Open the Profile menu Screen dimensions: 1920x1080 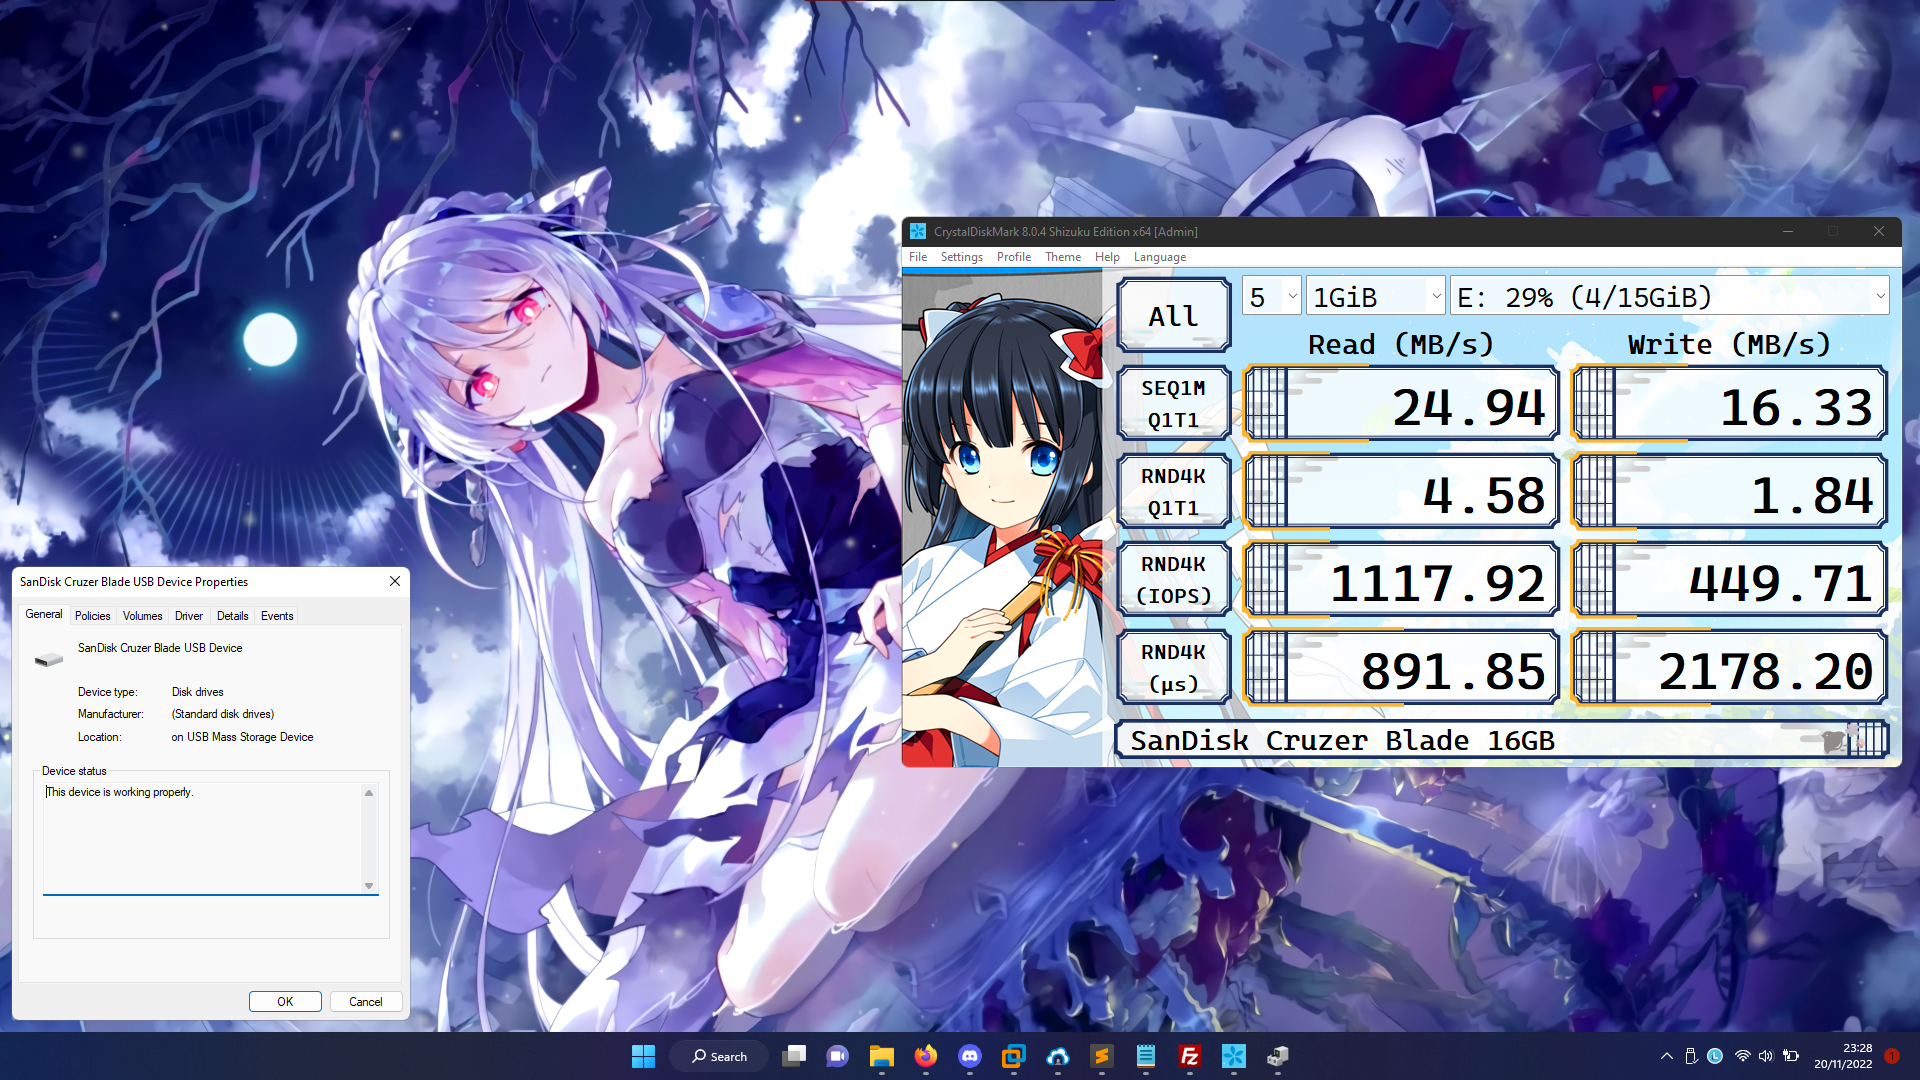click(1014, 257)
